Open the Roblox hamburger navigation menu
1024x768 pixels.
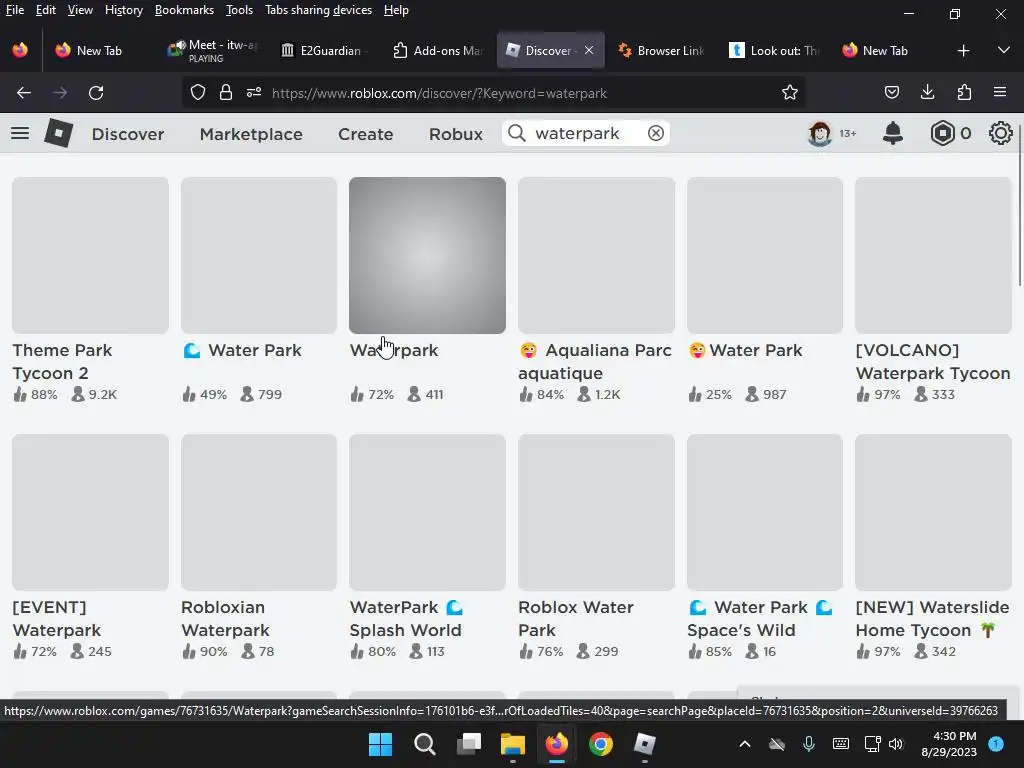coord(20,133)
